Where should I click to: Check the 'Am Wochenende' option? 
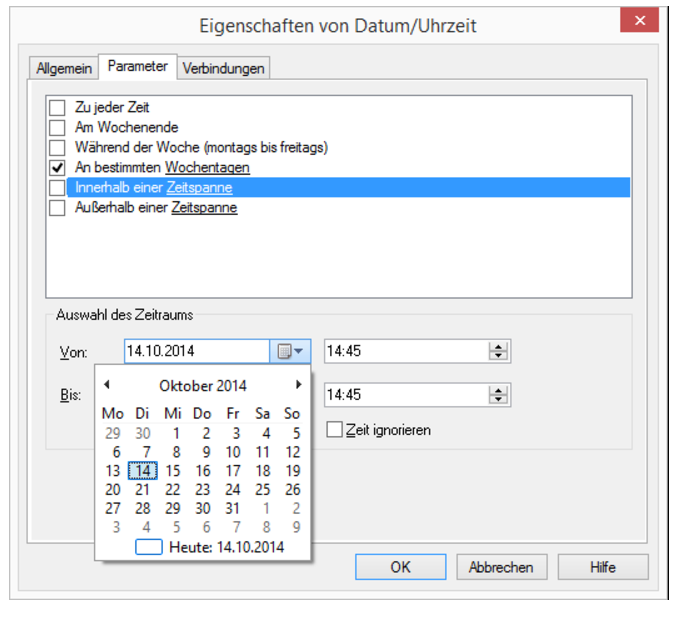(58, 127)
